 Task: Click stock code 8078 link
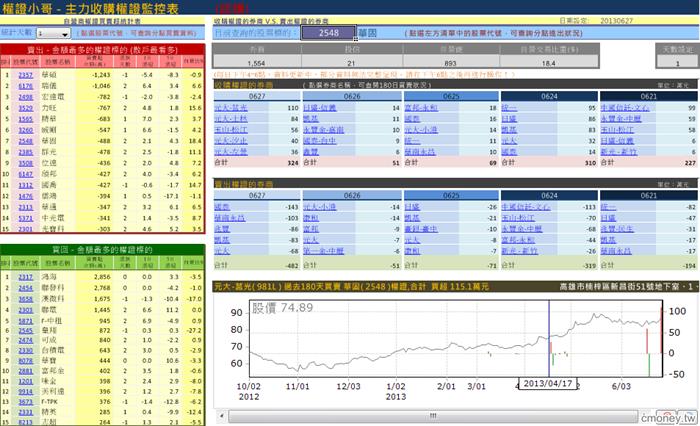[x=25, y=360]
